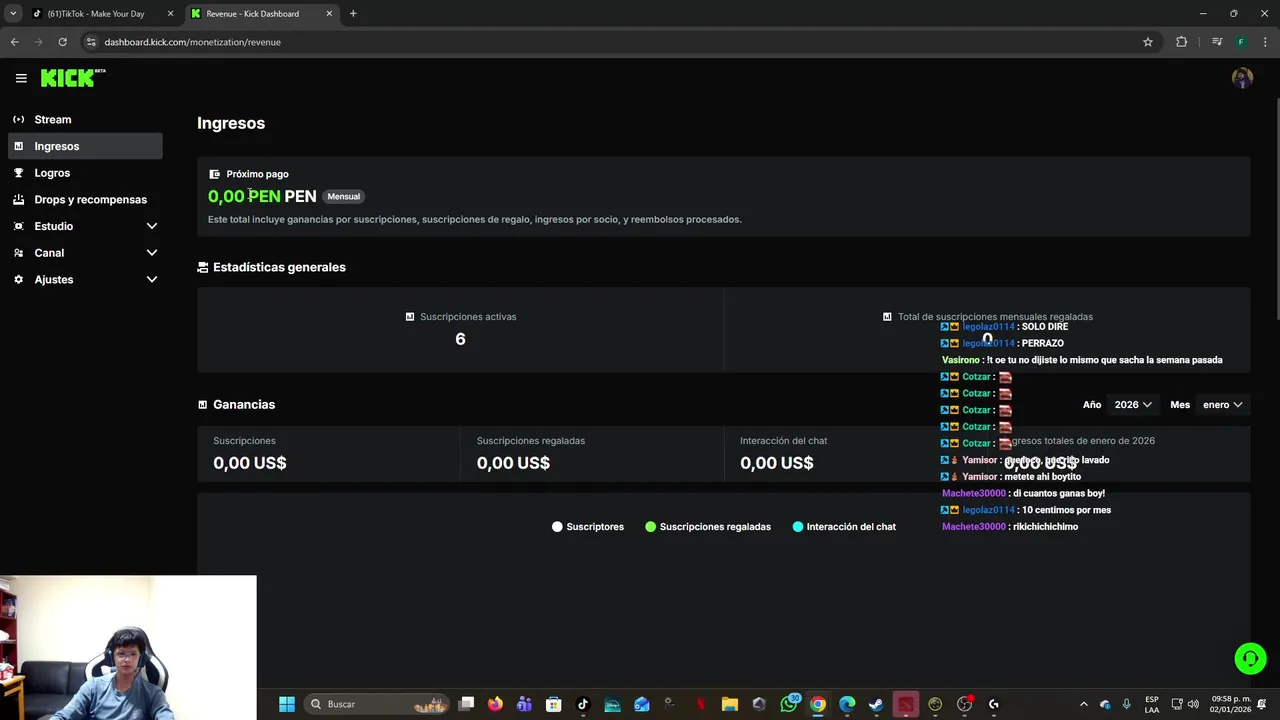Go back in browser history
The image size is (1280, 720).
[x=14, y=42]
